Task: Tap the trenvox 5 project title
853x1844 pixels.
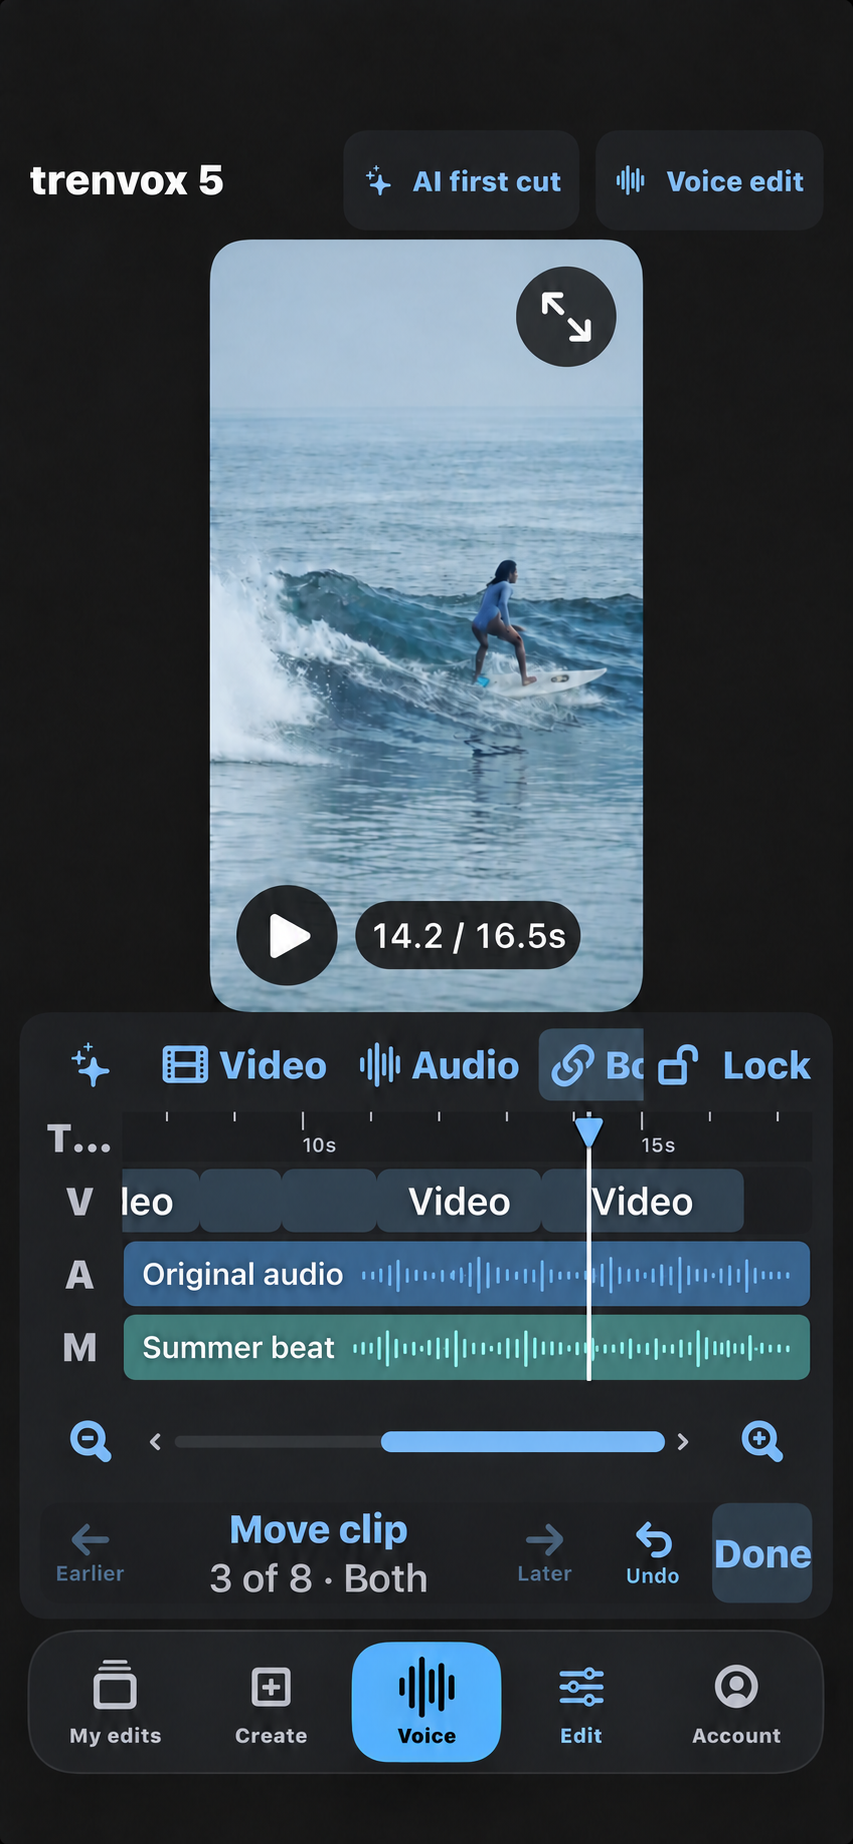Action: click(127, 181)
